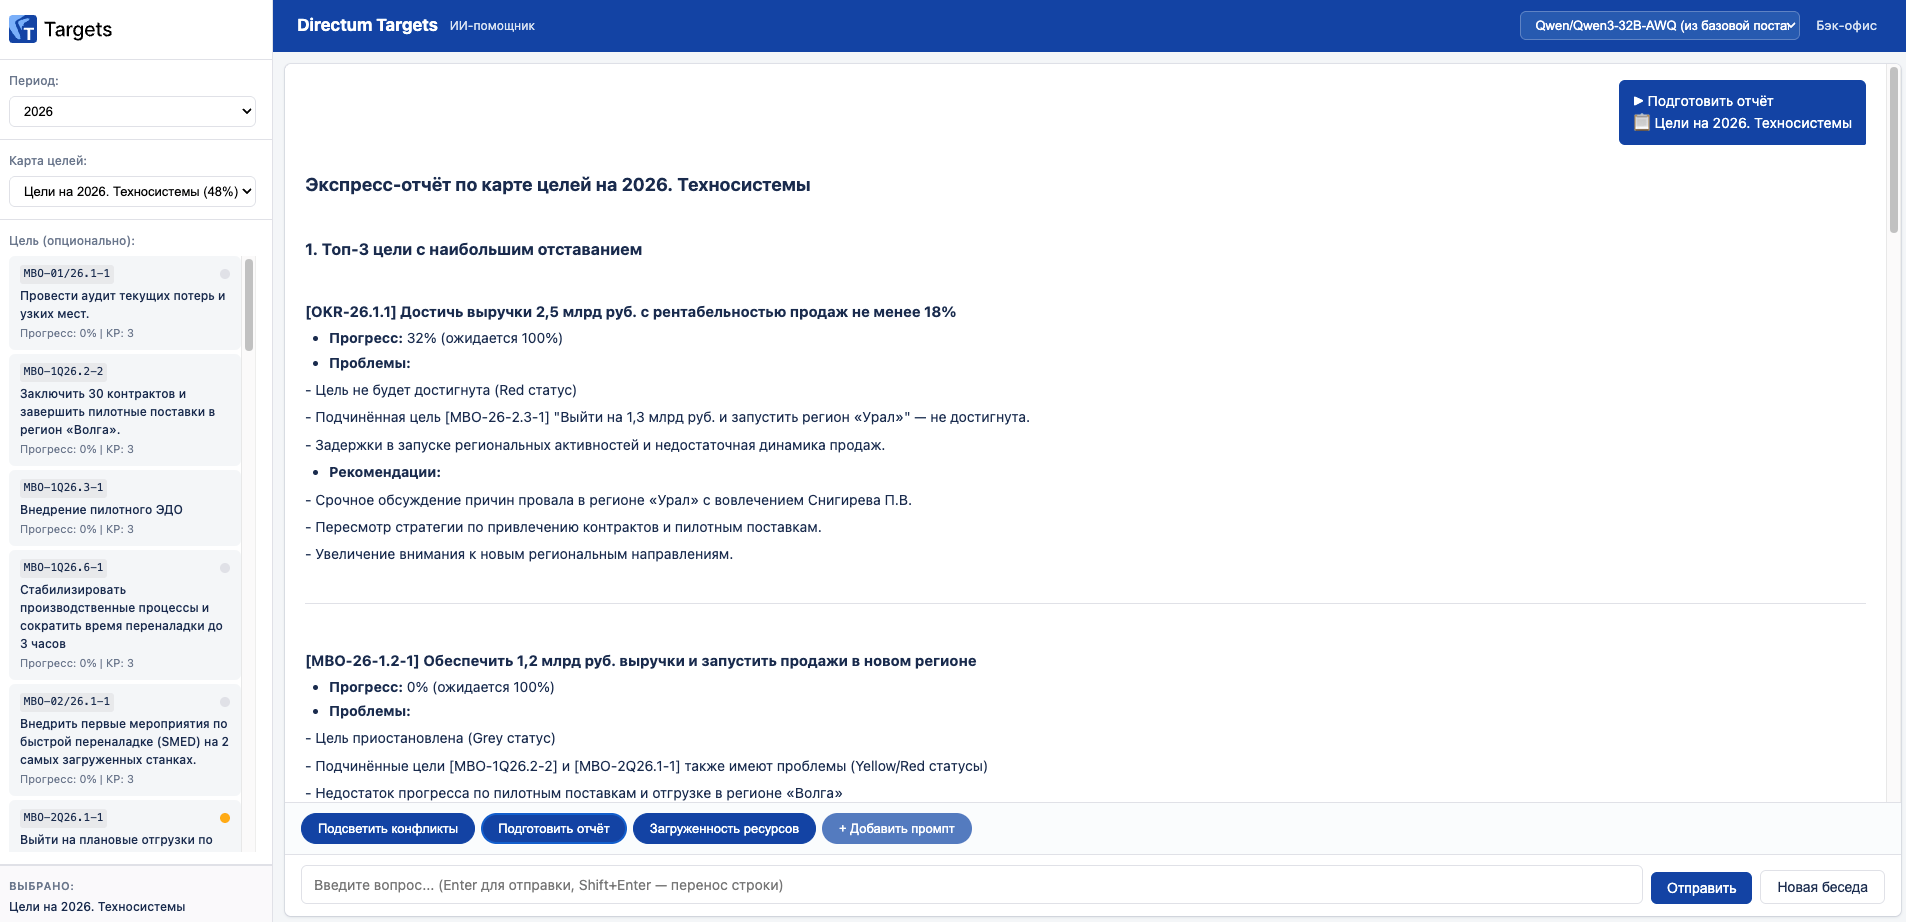Select goal "Выйти на плановые отгрузки по"
This screenshot has width=1906, height=922.
point(125,827)
